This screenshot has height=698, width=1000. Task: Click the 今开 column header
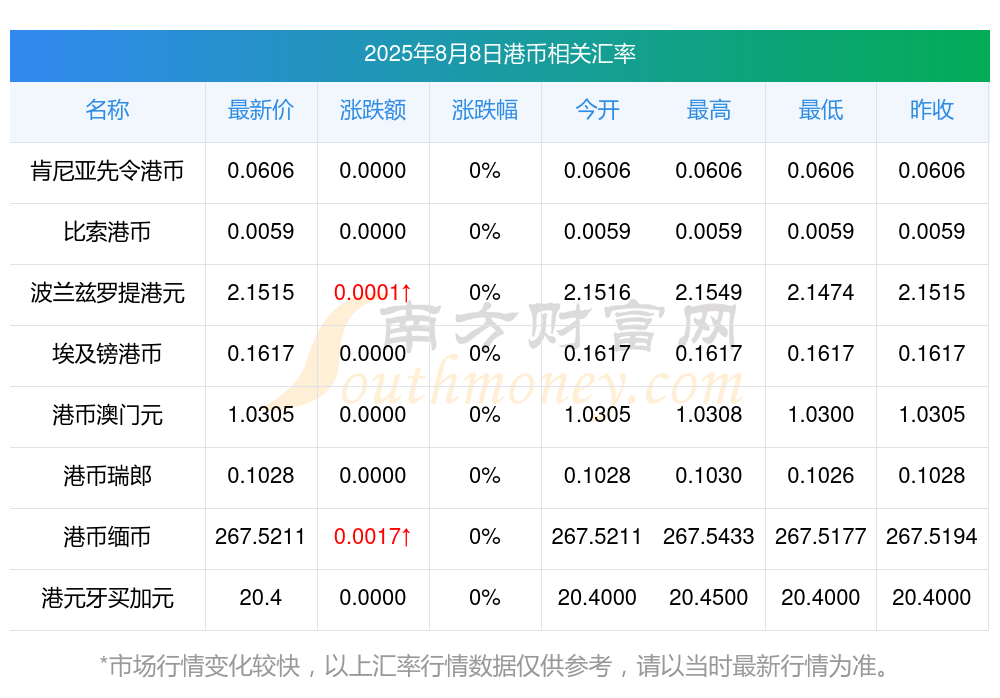[597, 110]
